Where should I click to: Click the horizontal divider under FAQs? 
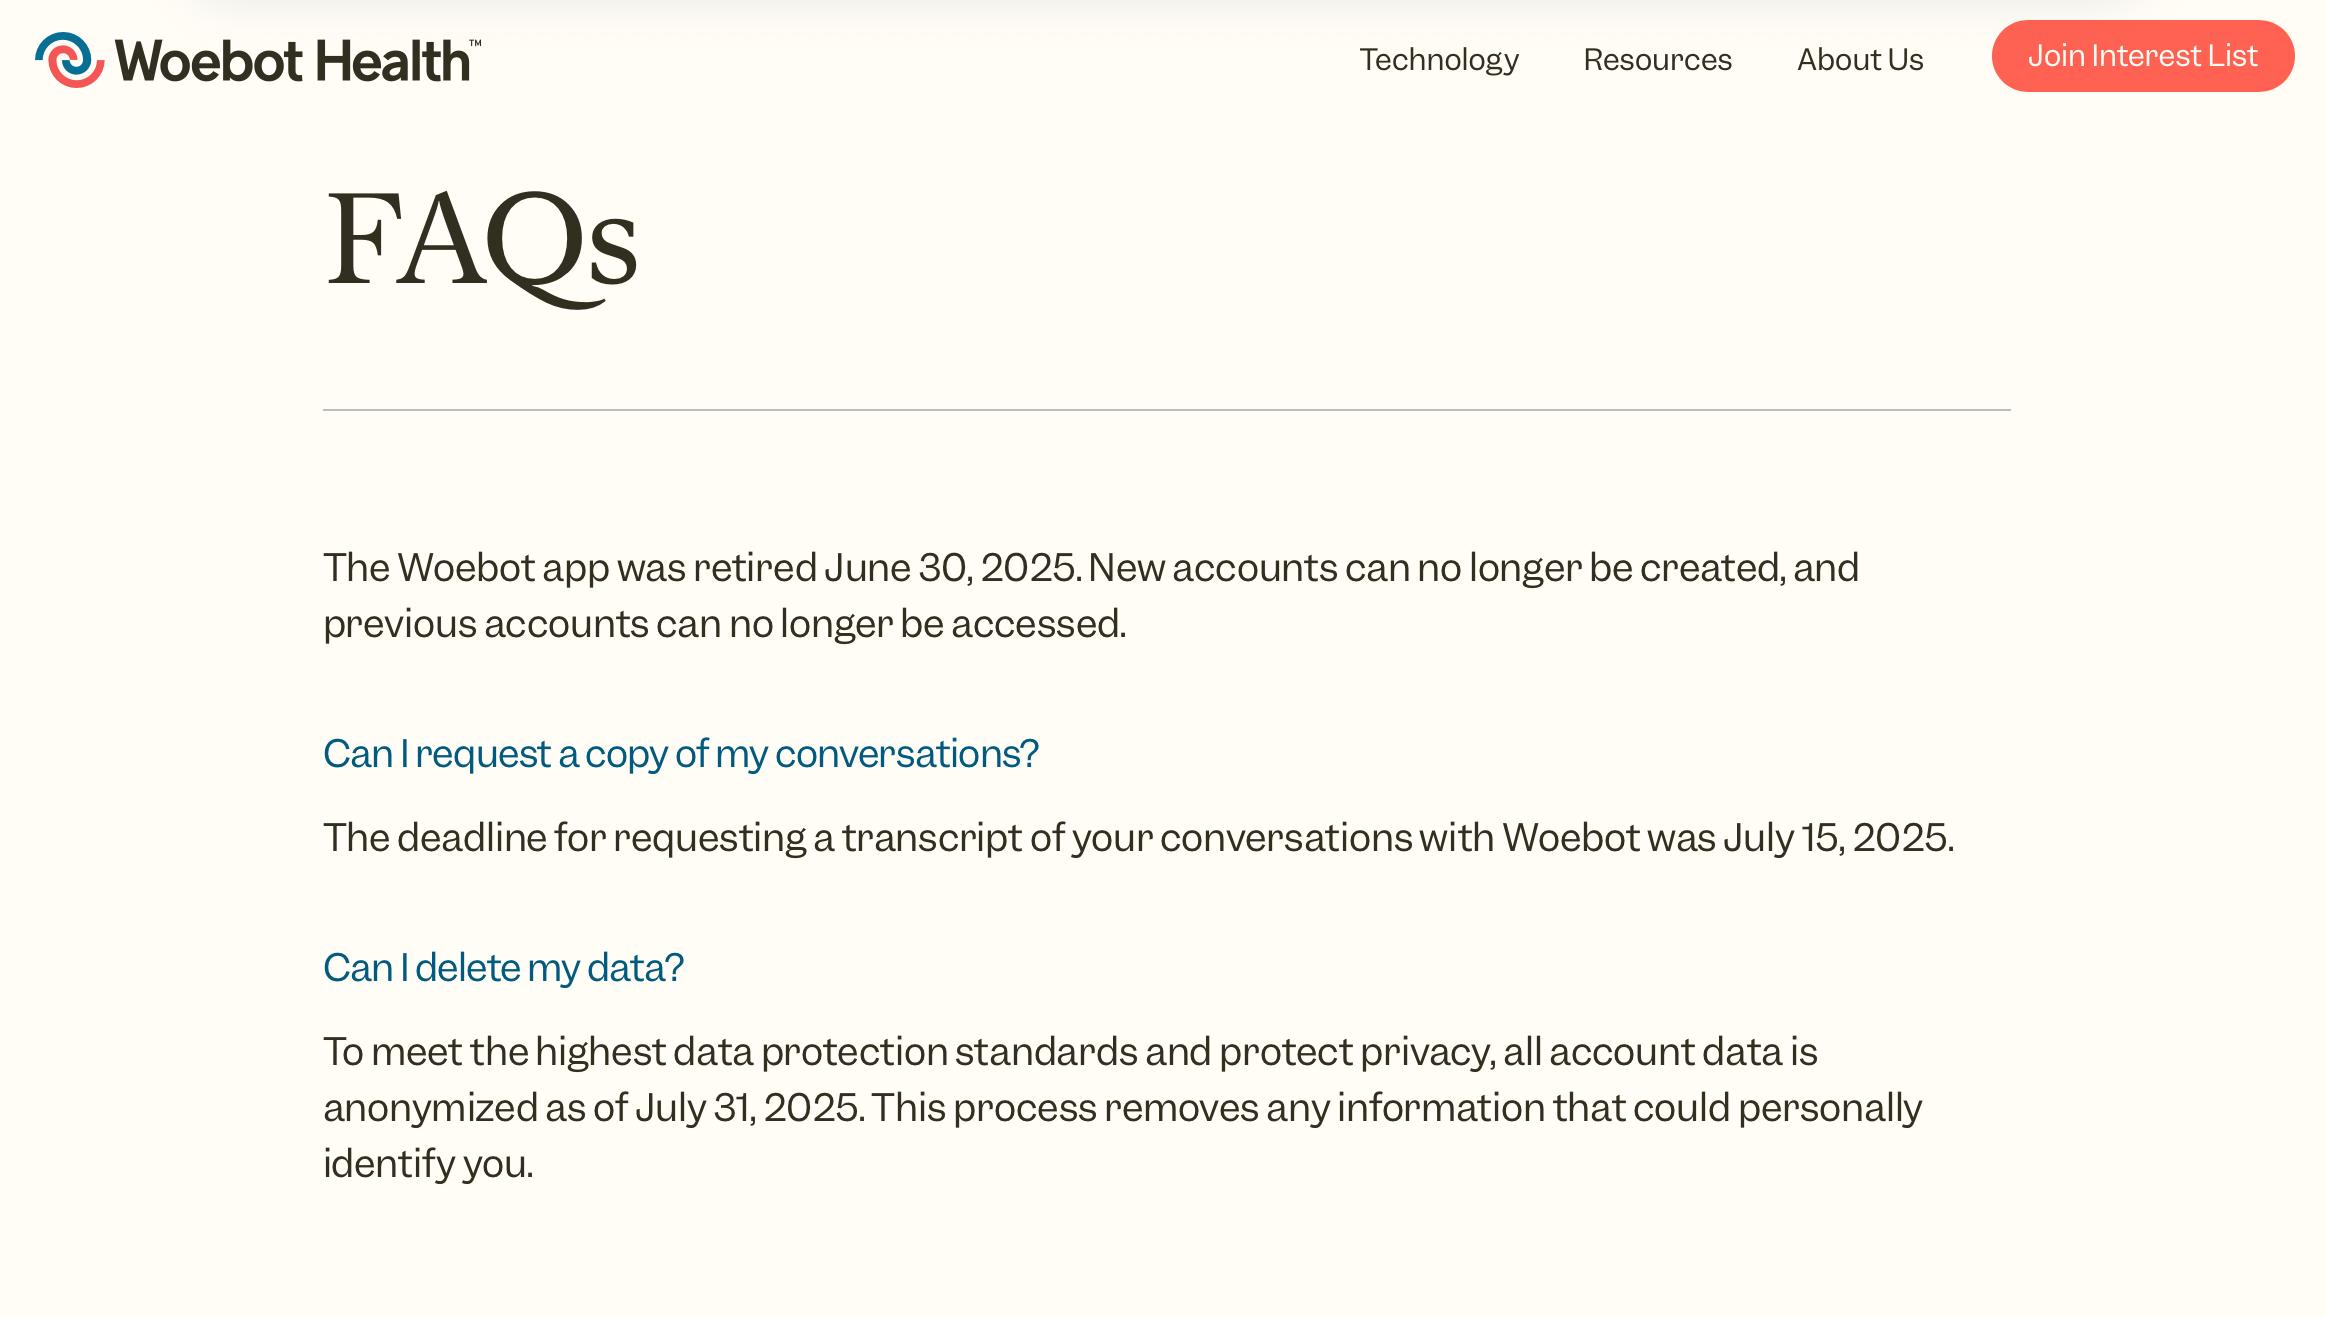point(1166,410)
